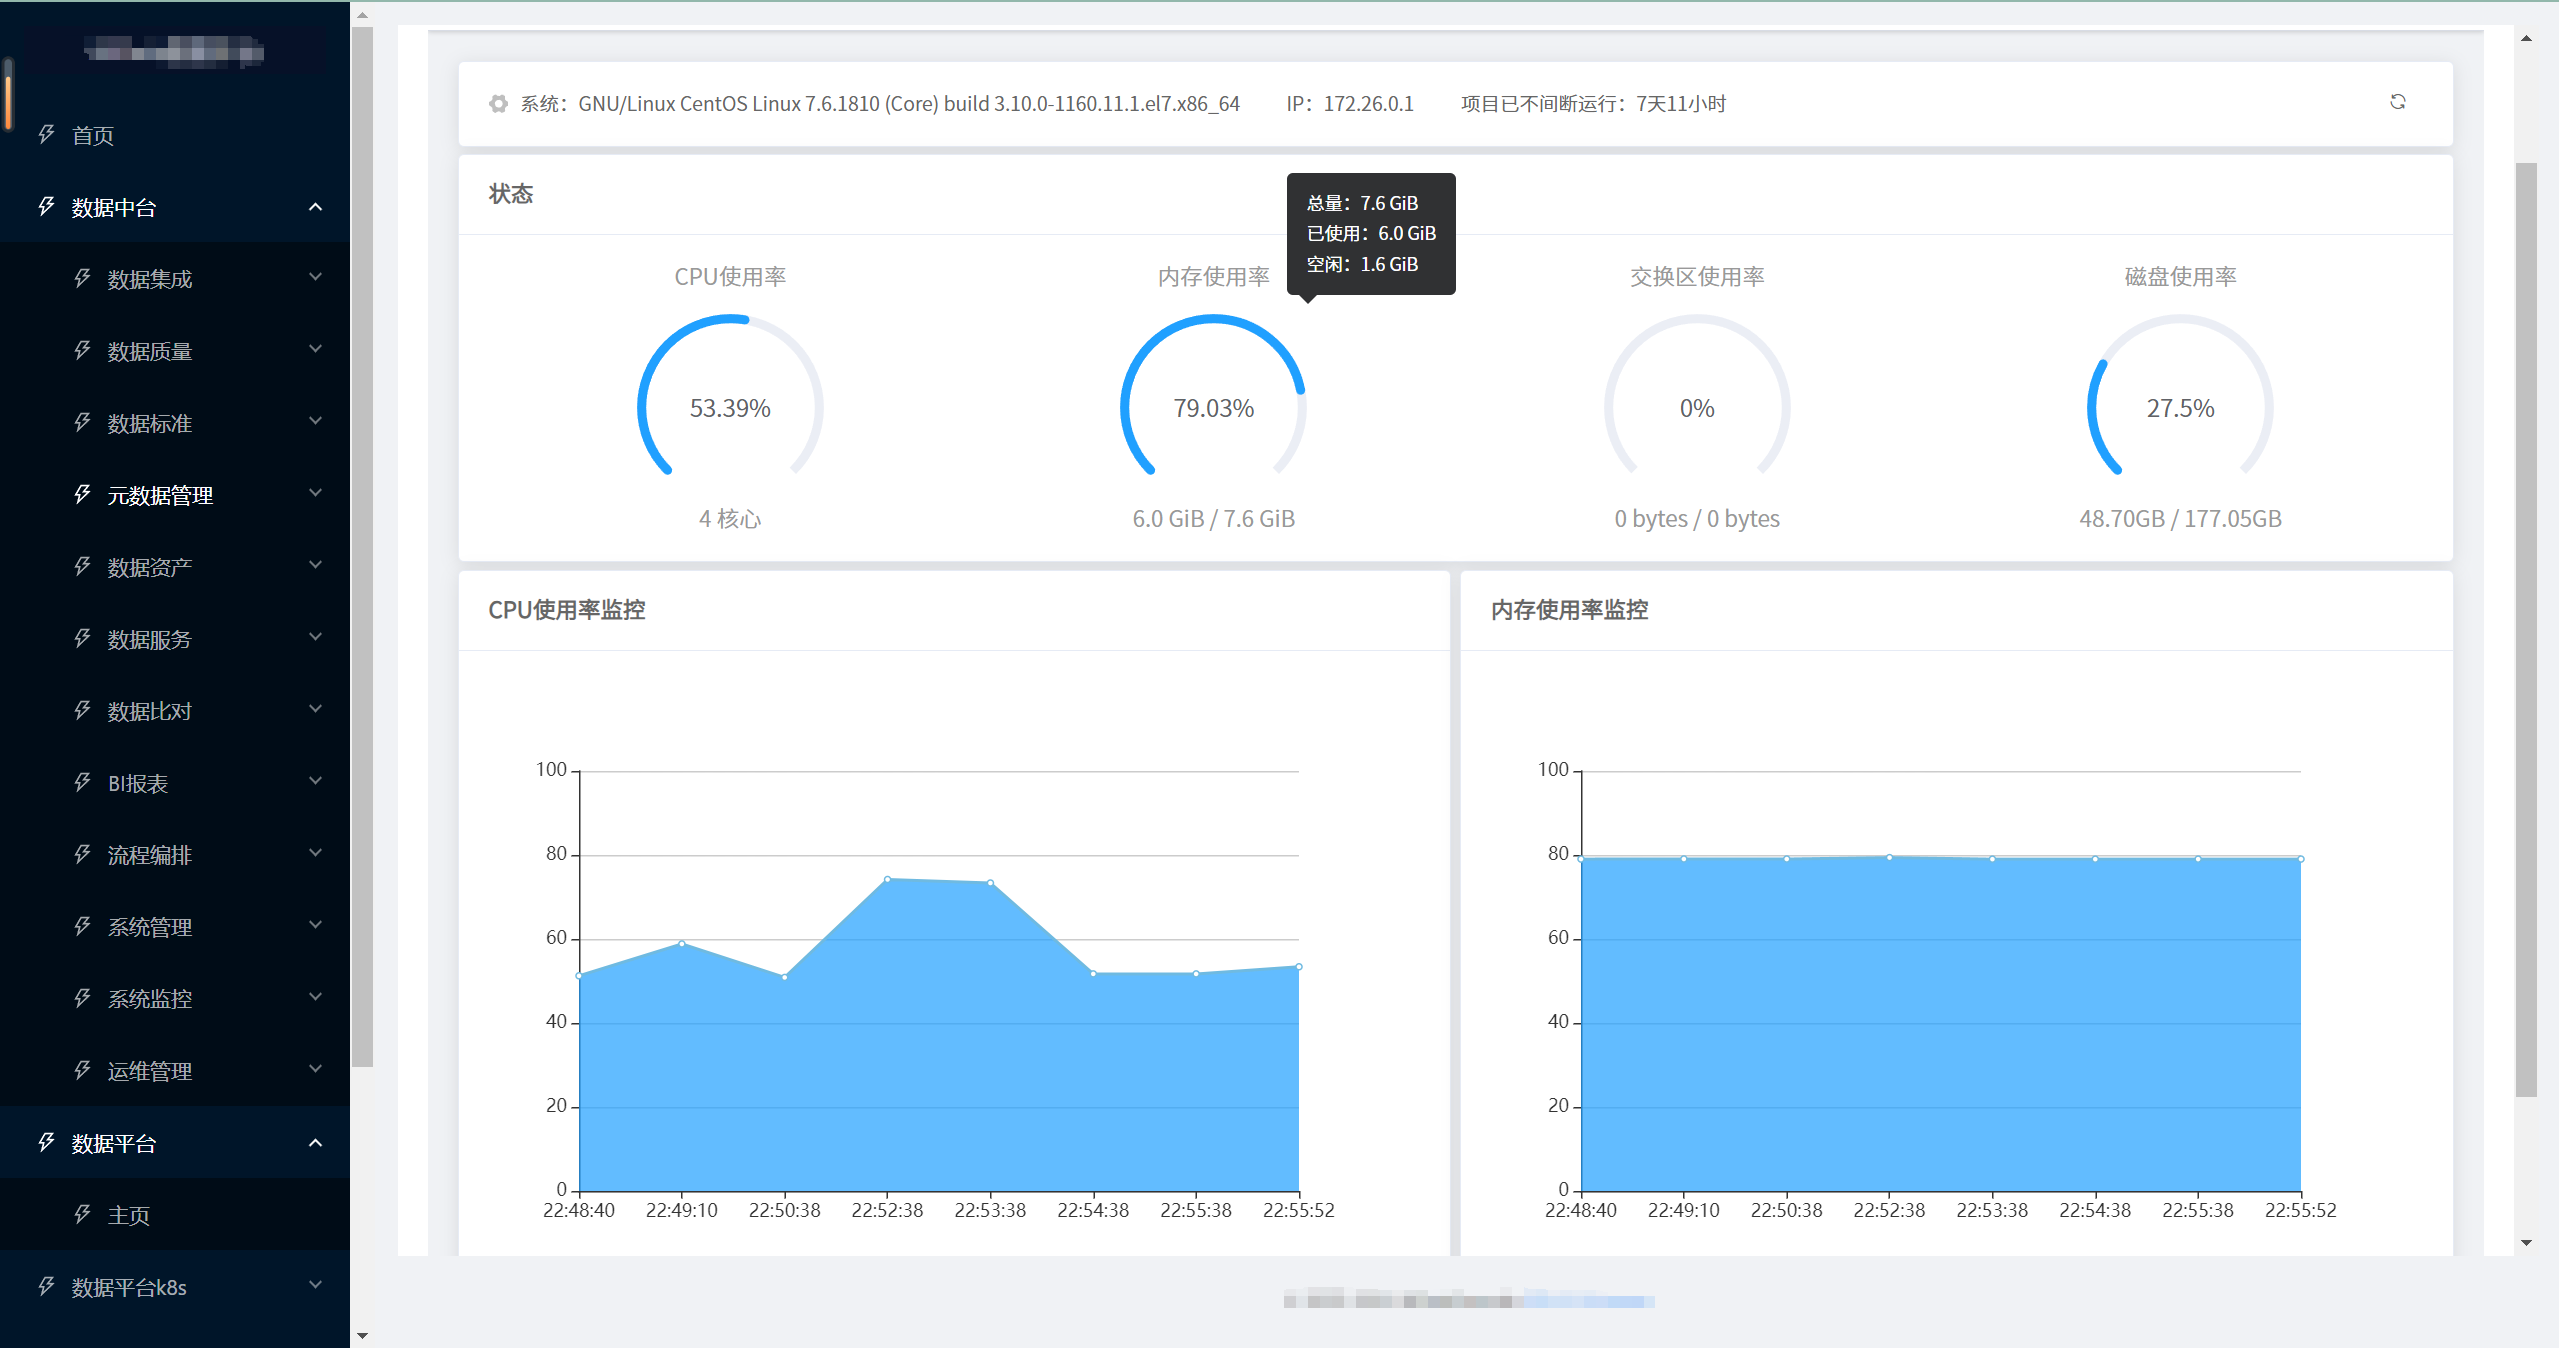Click the 48.70GB / 177.05GB disk text
2559x1348 pixels.
click(2180, 519)
